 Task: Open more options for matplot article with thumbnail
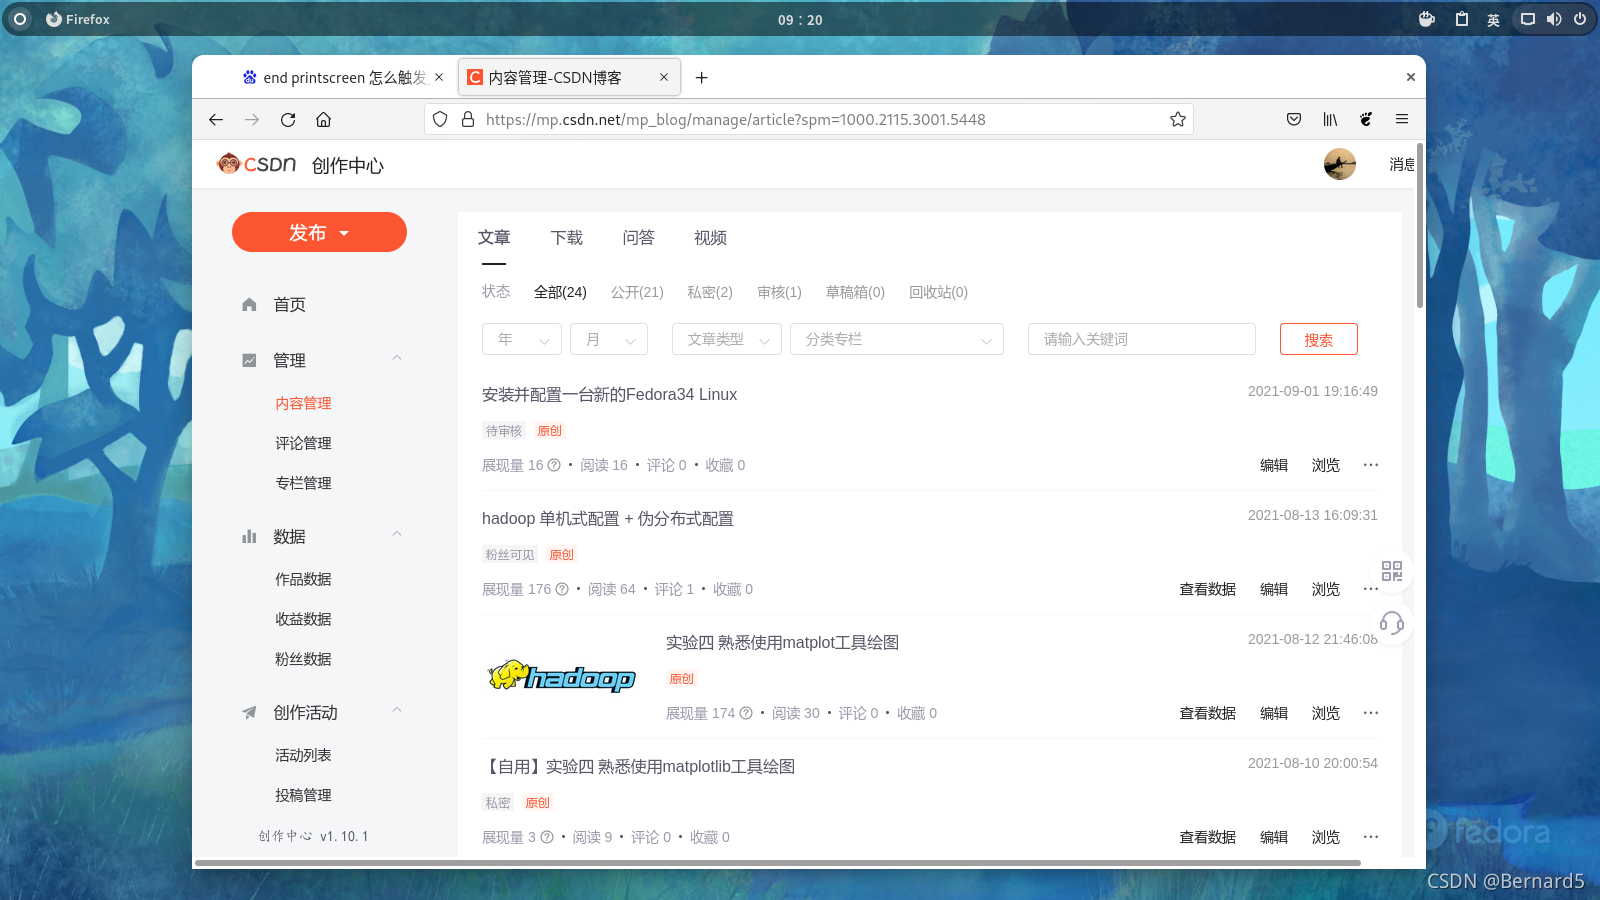click(1371, 713)
